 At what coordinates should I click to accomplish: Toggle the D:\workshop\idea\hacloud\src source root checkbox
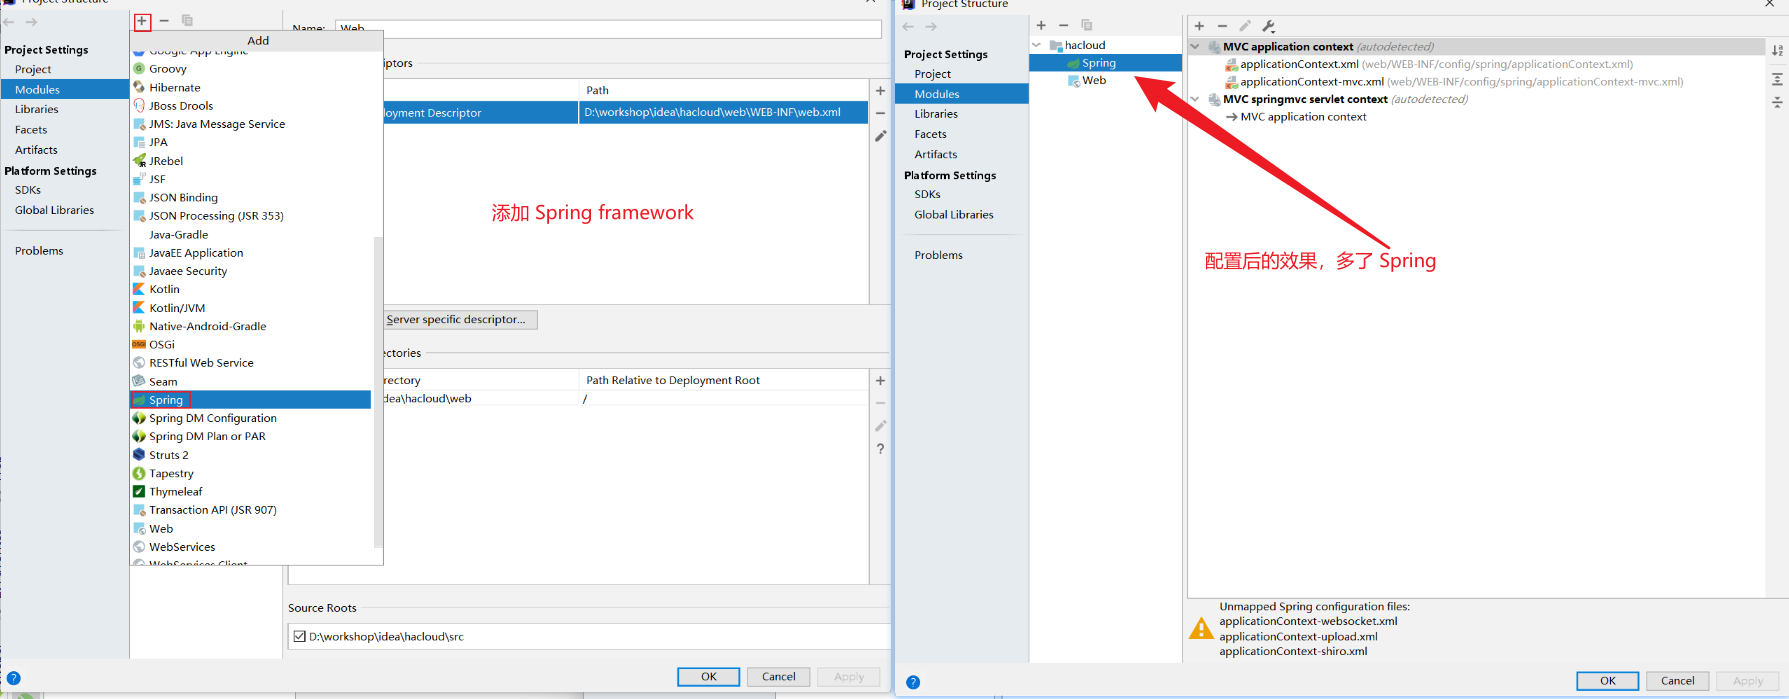pyautogui.click(x=299, y=636)
